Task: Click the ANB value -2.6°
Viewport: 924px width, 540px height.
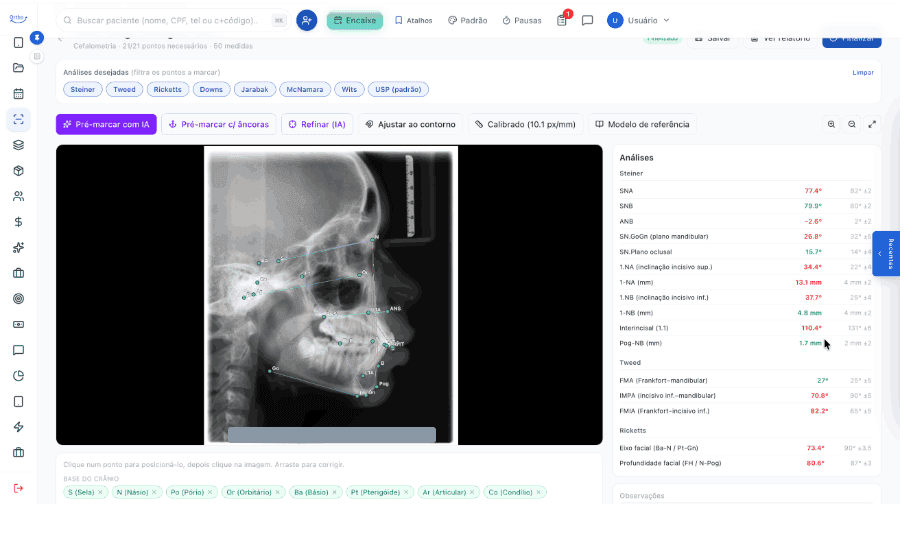Action: 813,222
